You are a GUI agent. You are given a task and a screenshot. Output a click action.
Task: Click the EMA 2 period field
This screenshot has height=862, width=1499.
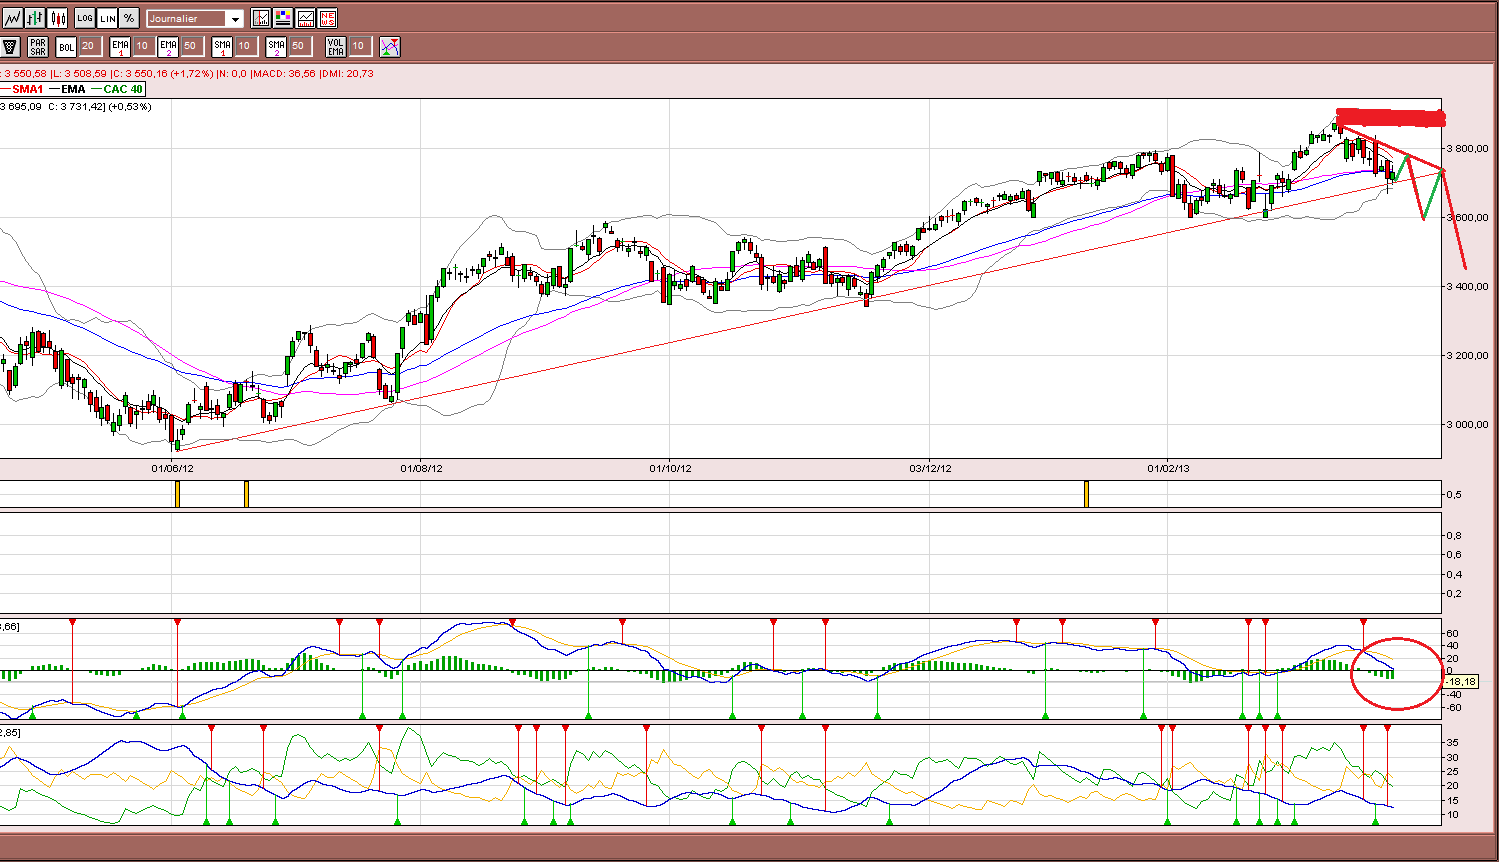[x=191, y=46]
